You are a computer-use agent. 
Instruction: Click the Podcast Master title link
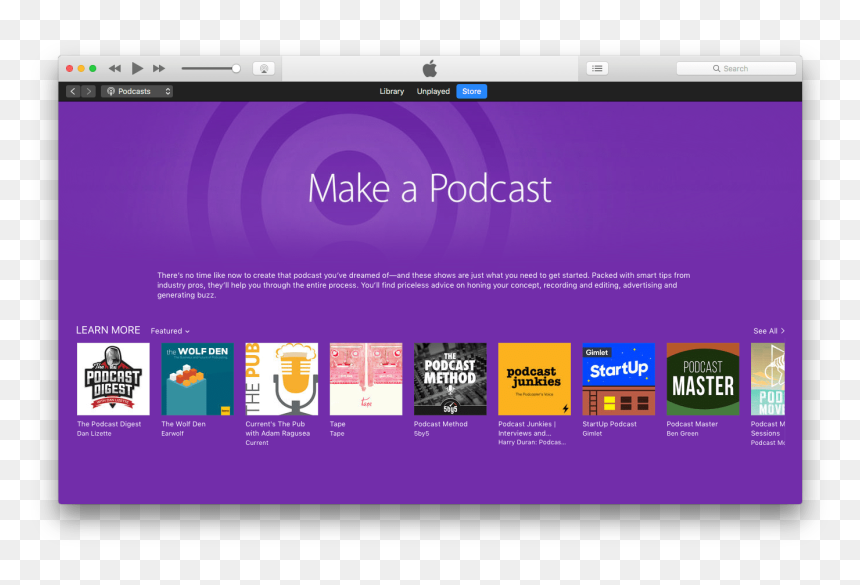(x=692, y=424)
